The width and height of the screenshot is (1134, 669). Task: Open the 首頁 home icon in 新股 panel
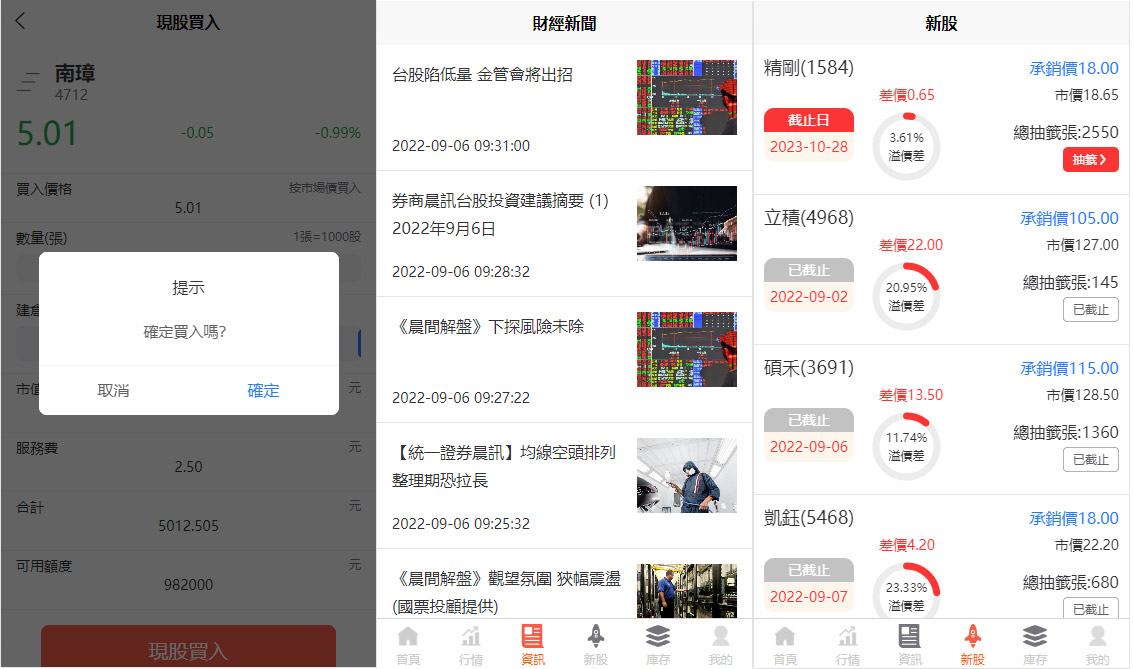coord(785,645)
